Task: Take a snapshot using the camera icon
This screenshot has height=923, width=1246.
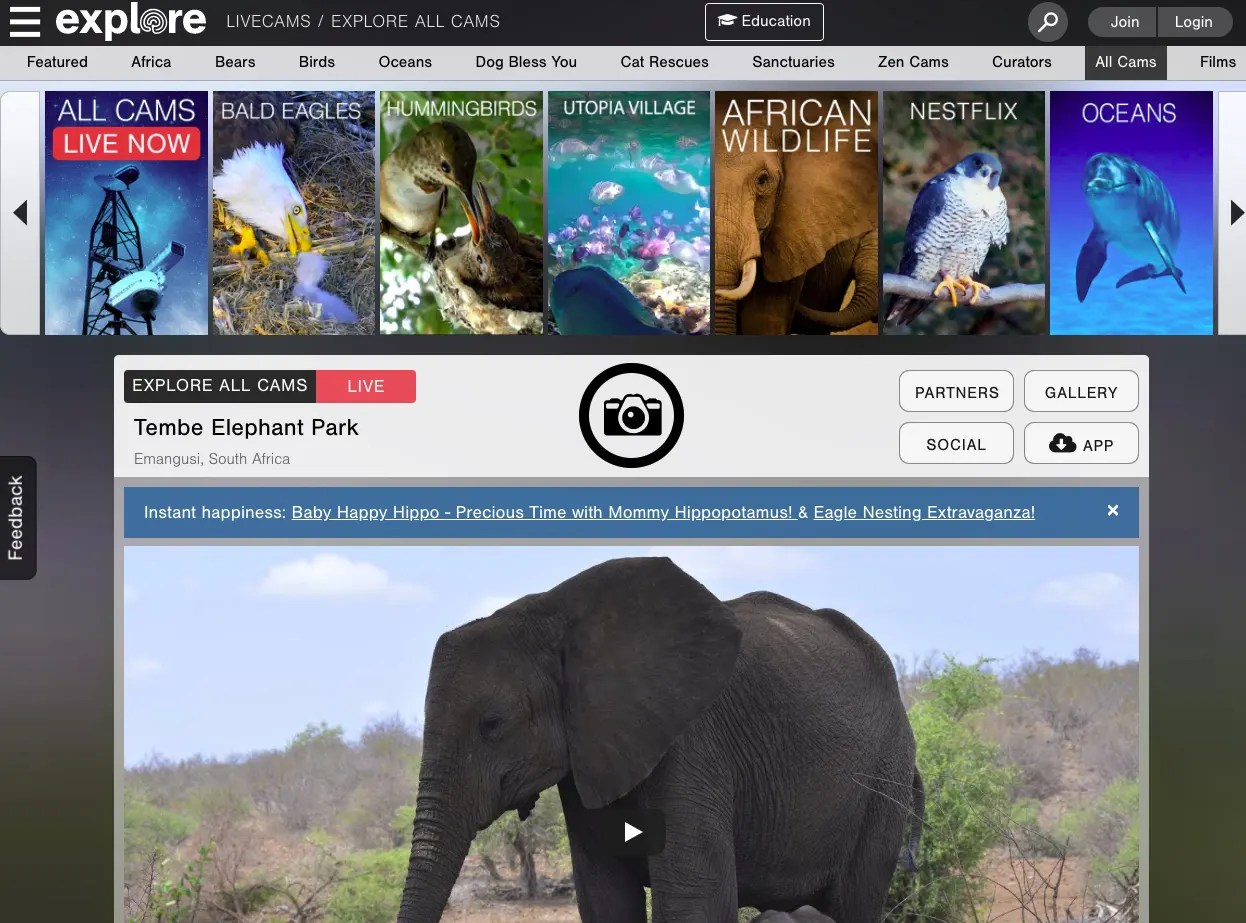Action: click(631, 415)
